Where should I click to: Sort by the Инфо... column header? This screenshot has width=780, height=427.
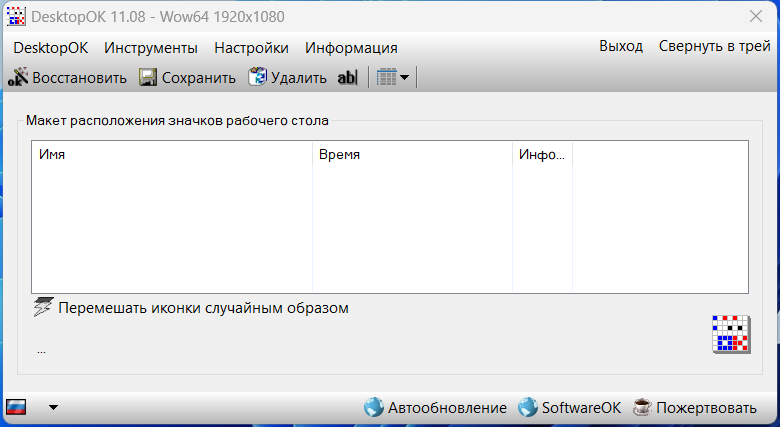point(542,154)
